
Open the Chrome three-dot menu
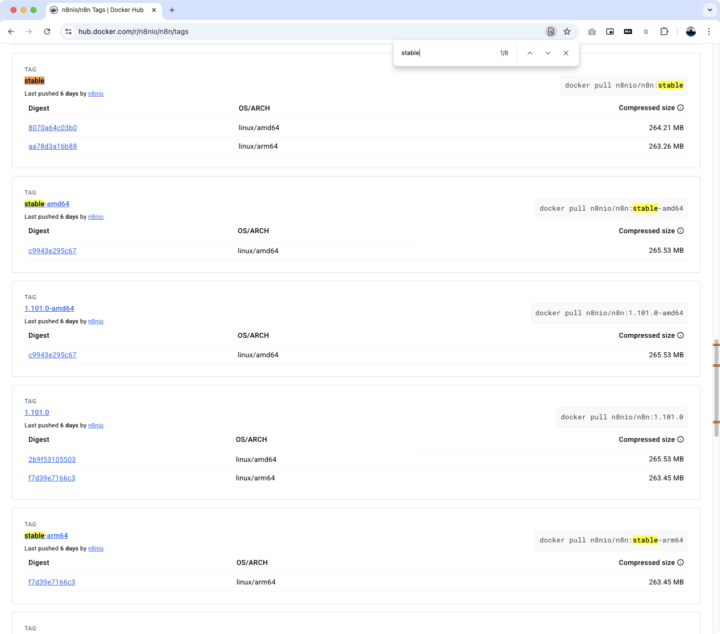[x=709, y=32]
